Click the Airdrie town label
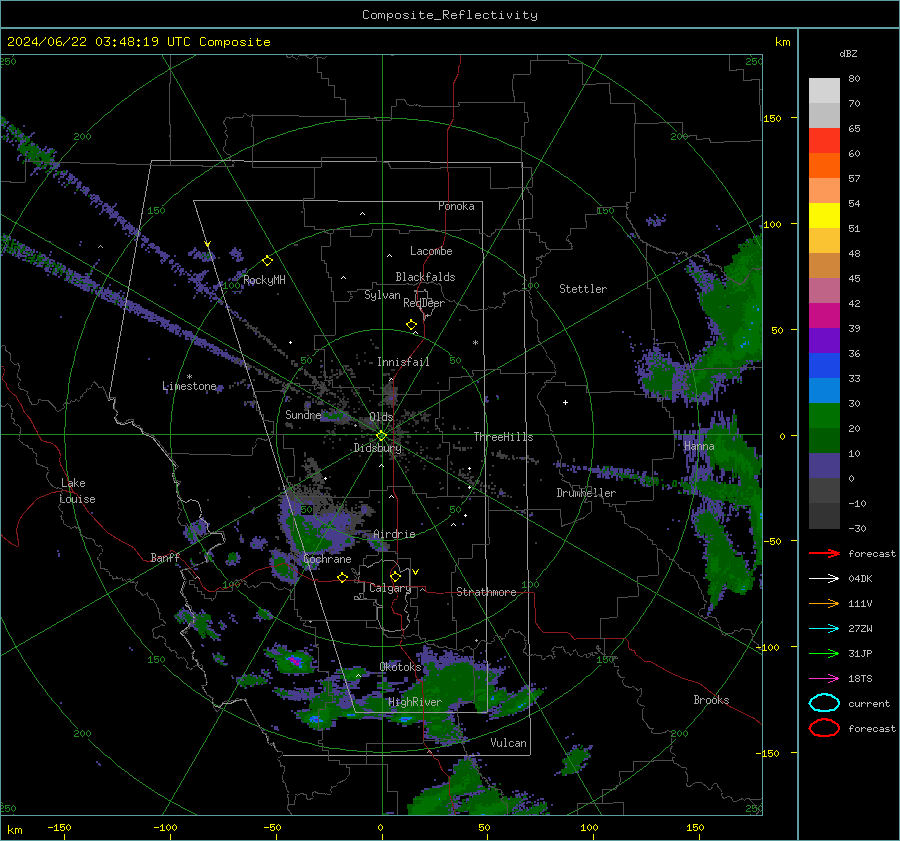The image size is (900, 841). 394,534
